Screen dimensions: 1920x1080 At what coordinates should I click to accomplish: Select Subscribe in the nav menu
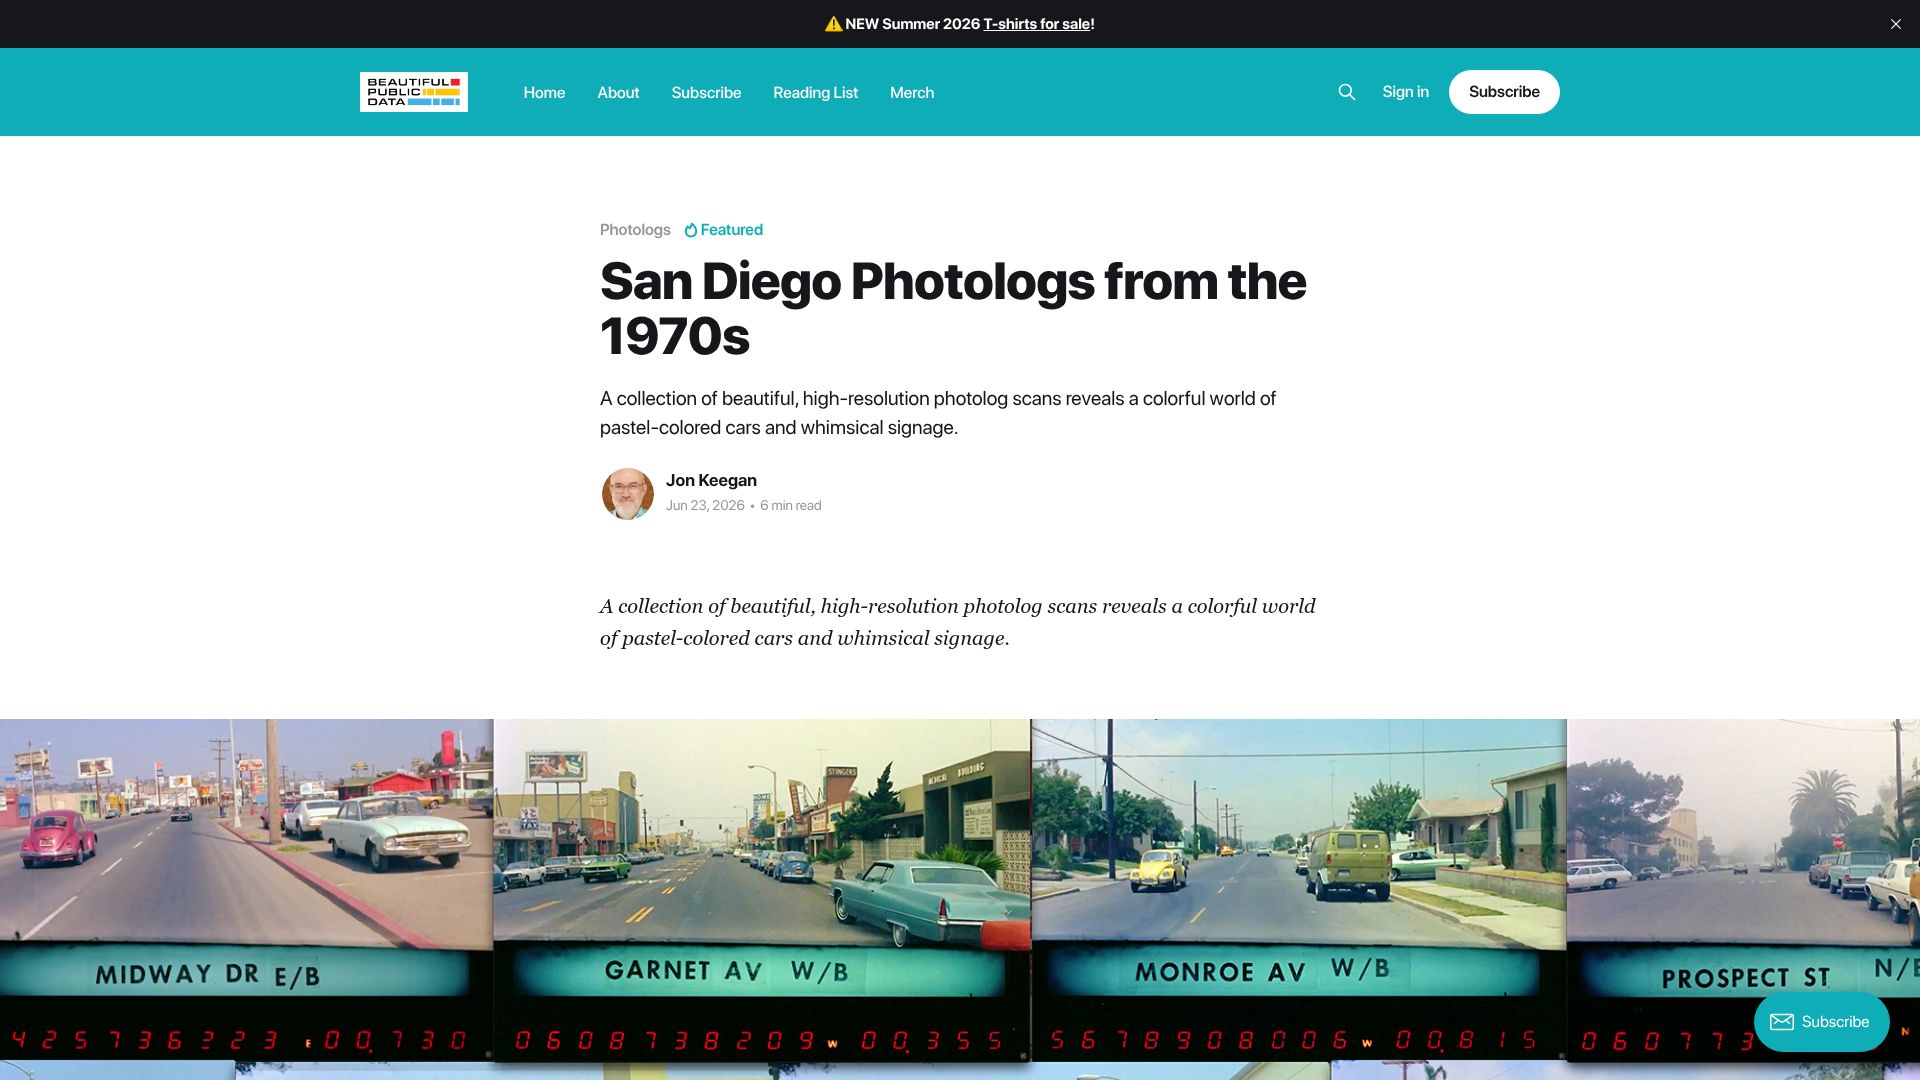pyautogui.click(x=706, y=92)
